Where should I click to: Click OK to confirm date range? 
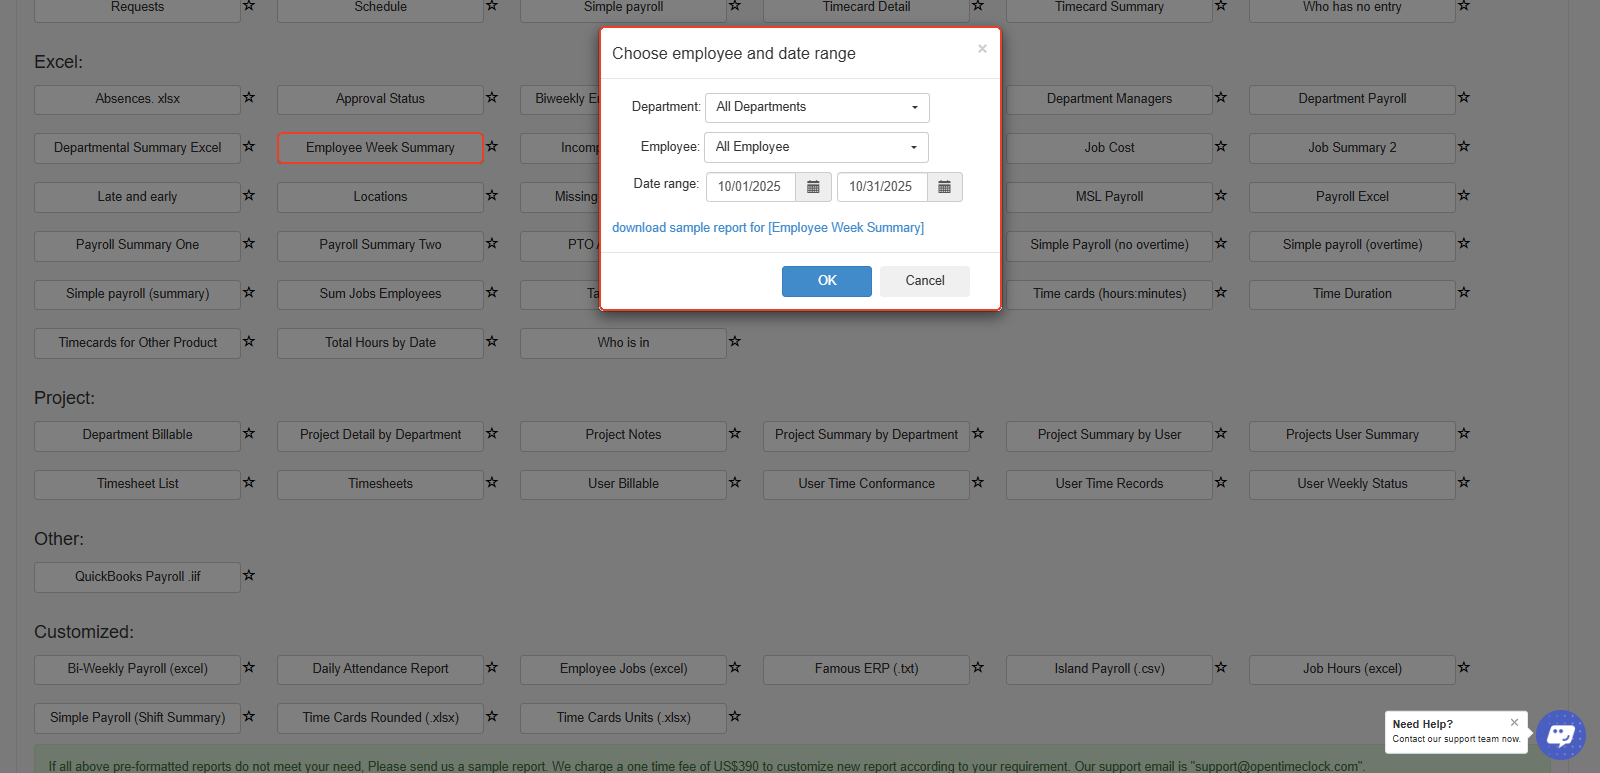pyautogui.click(x=826, y=281)
